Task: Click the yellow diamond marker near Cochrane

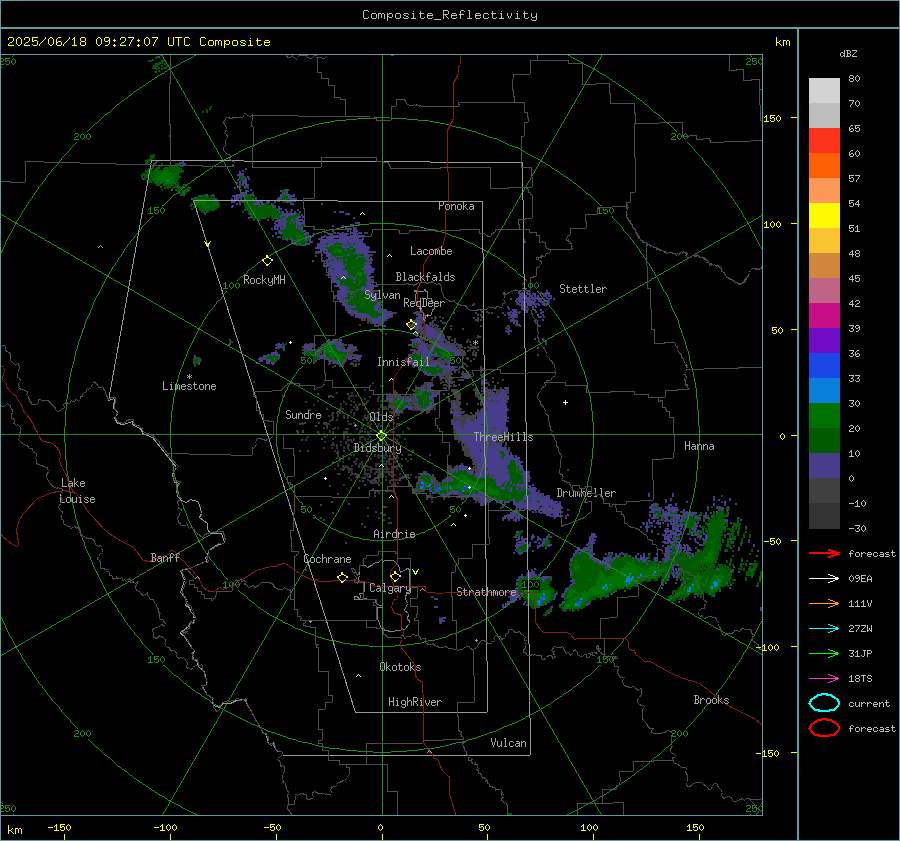Action: tap(342, 578)
